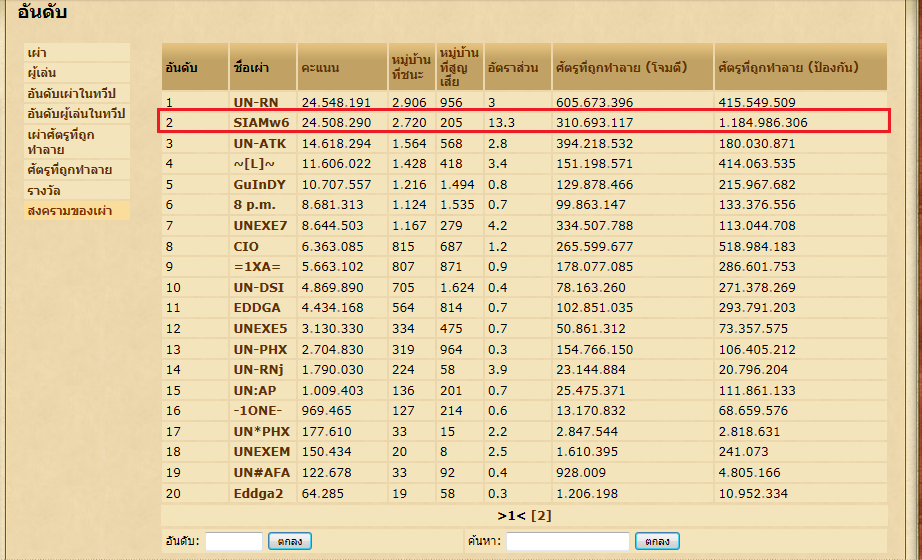Click the ค้นหา search input field

pos(567,541)
